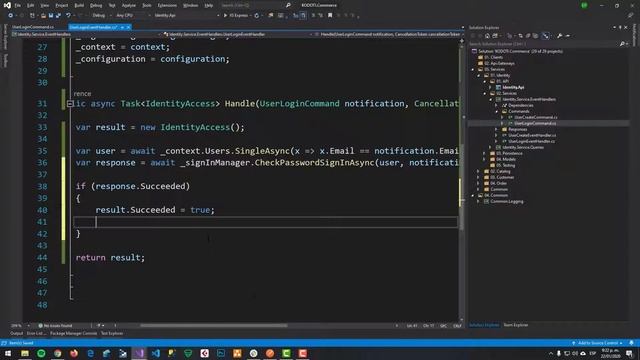This screenshot has width=640, height=360.
Task: Switch to the UserLoginCommand.cs tab
Action: coord(33,27)
